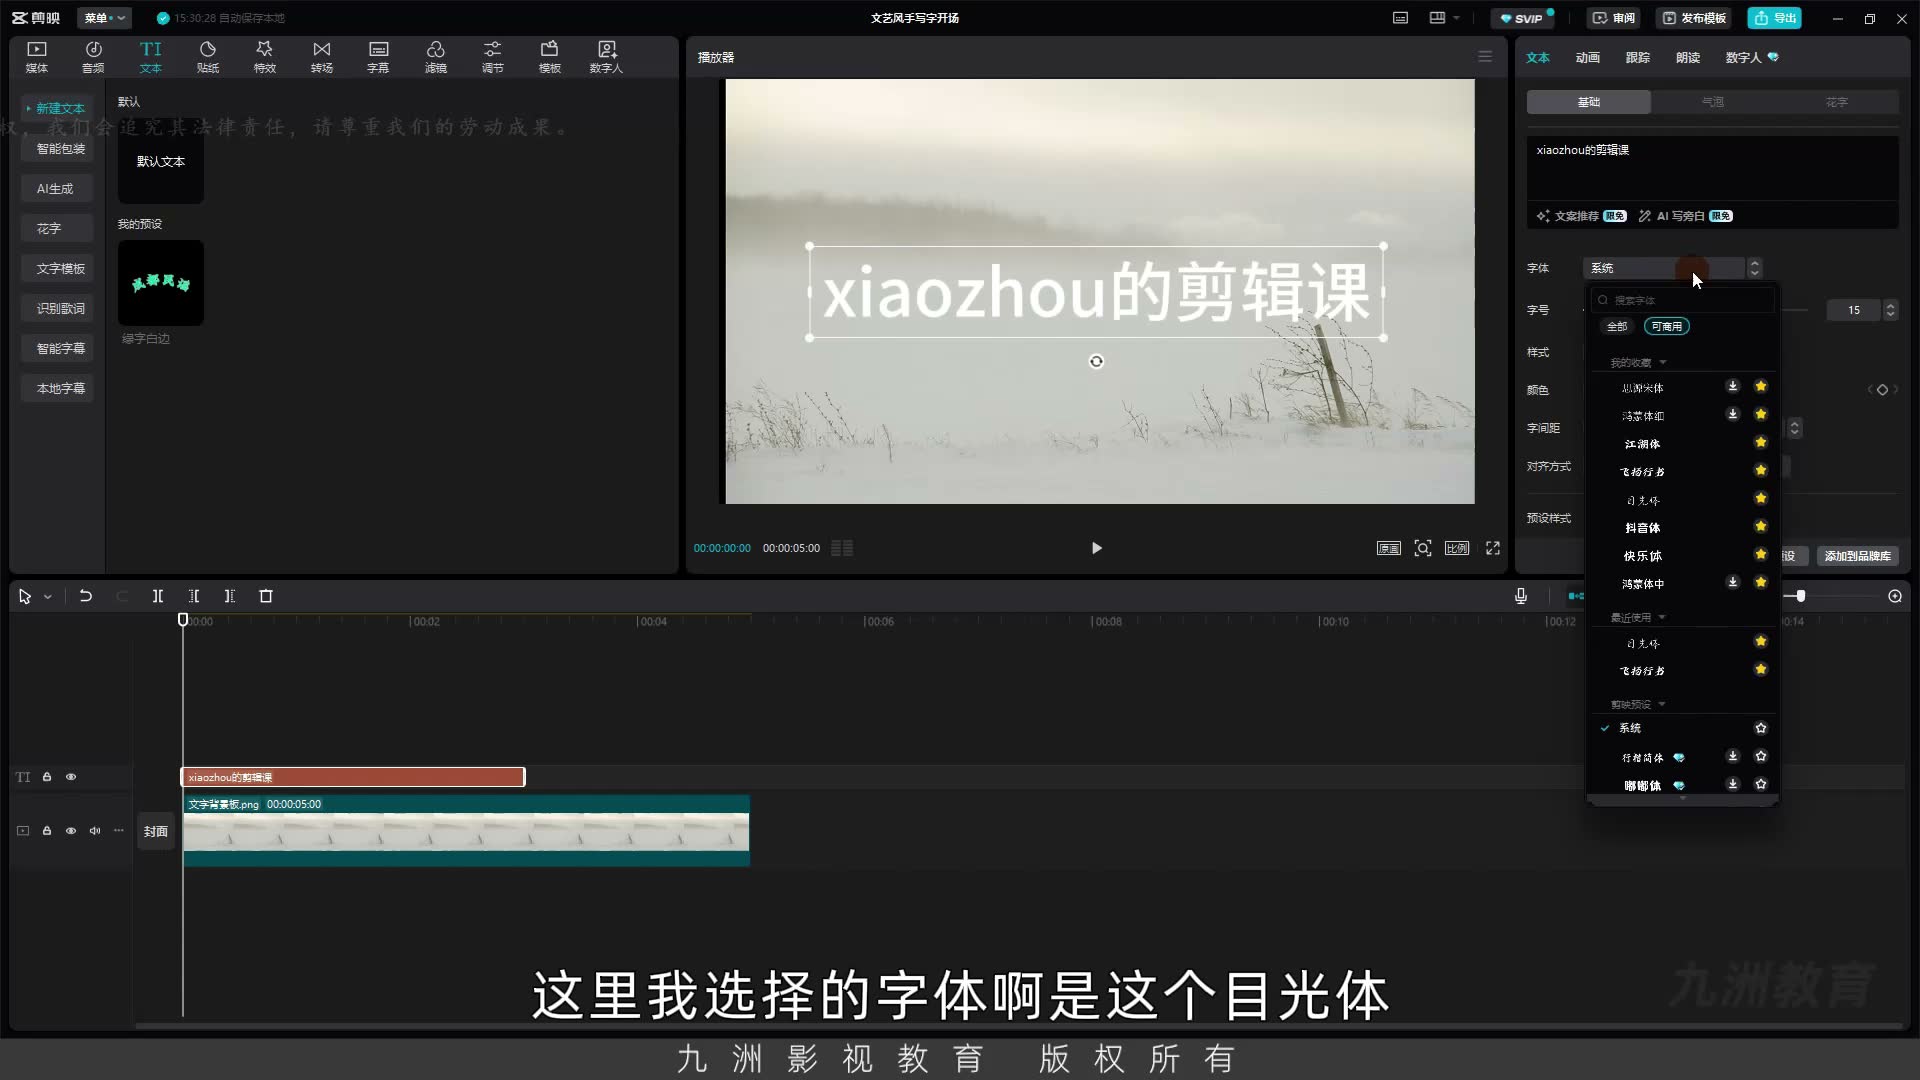Open the 模板 templates panel
Viewport: 1920px width, 1080px height.
pyautogui.click(x=550, y=57)
